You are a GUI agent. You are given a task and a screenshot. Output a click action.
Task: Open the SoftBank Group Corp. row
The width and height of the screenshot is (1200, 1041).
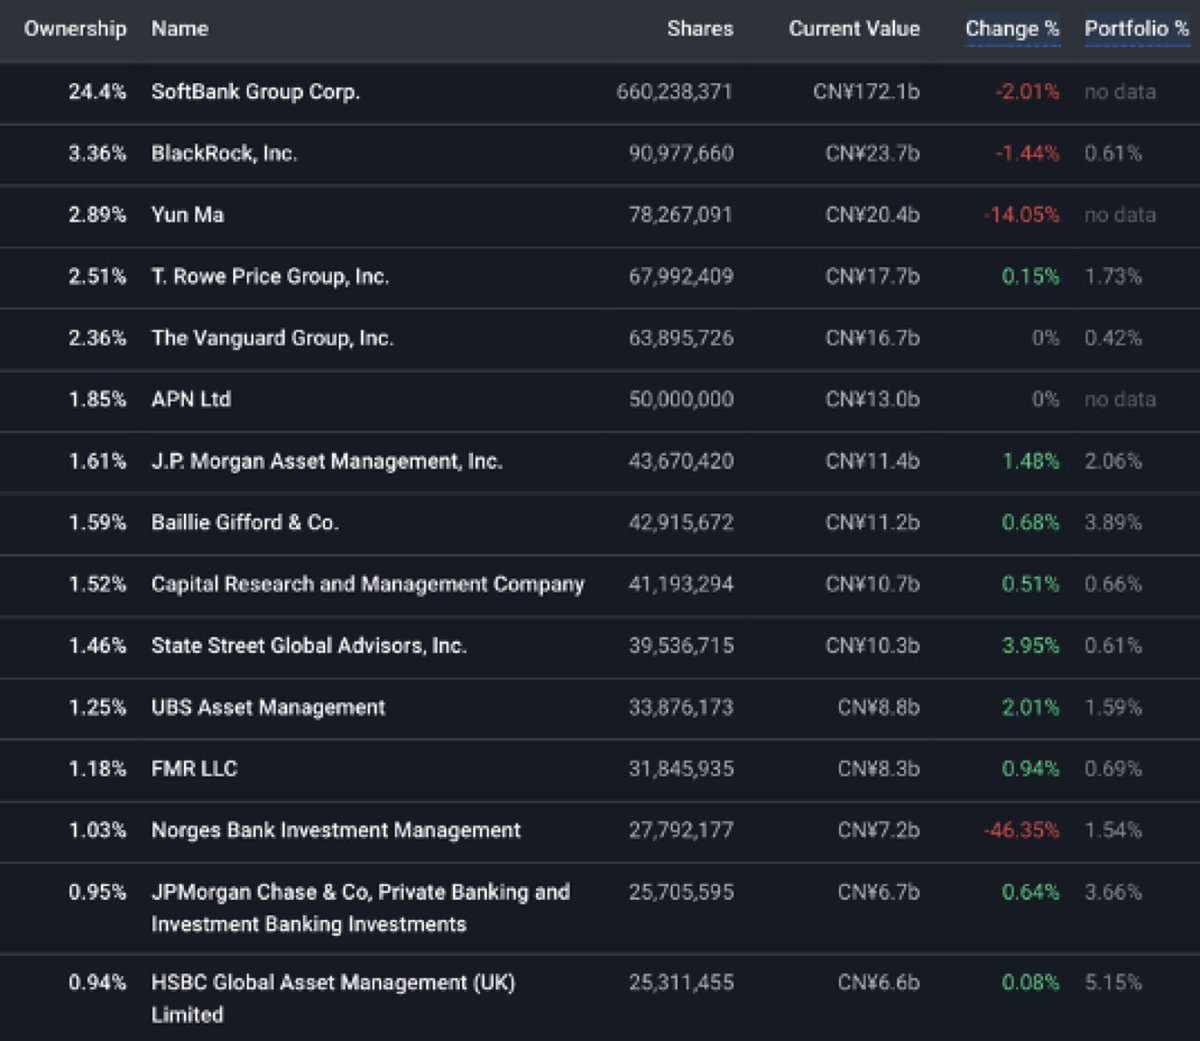point(600,92)
